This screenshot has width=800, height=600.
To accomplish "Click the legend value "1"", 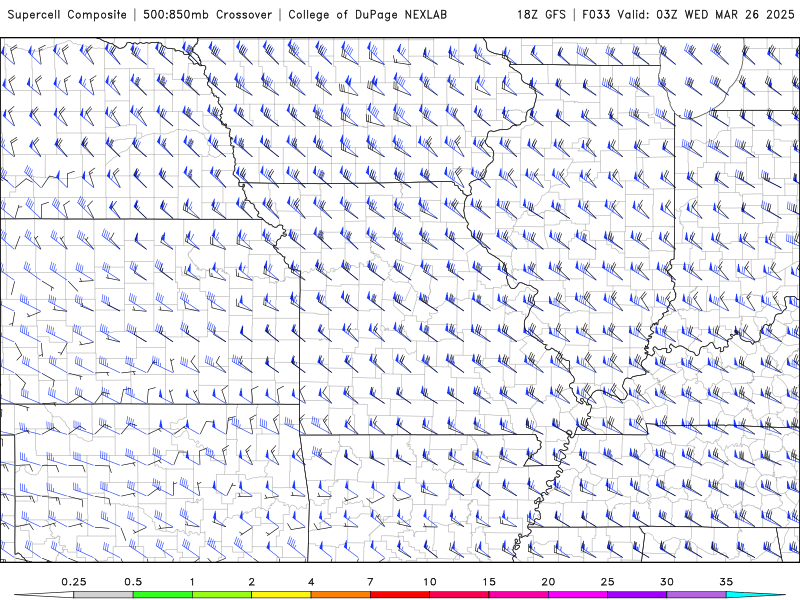I will [x=192, y=582].
